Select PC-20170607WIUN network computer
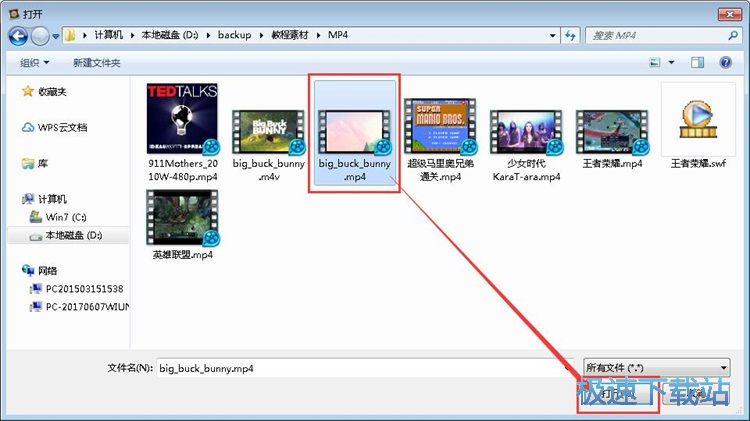The height and width of the screenshot is (421, 750). 88,307
